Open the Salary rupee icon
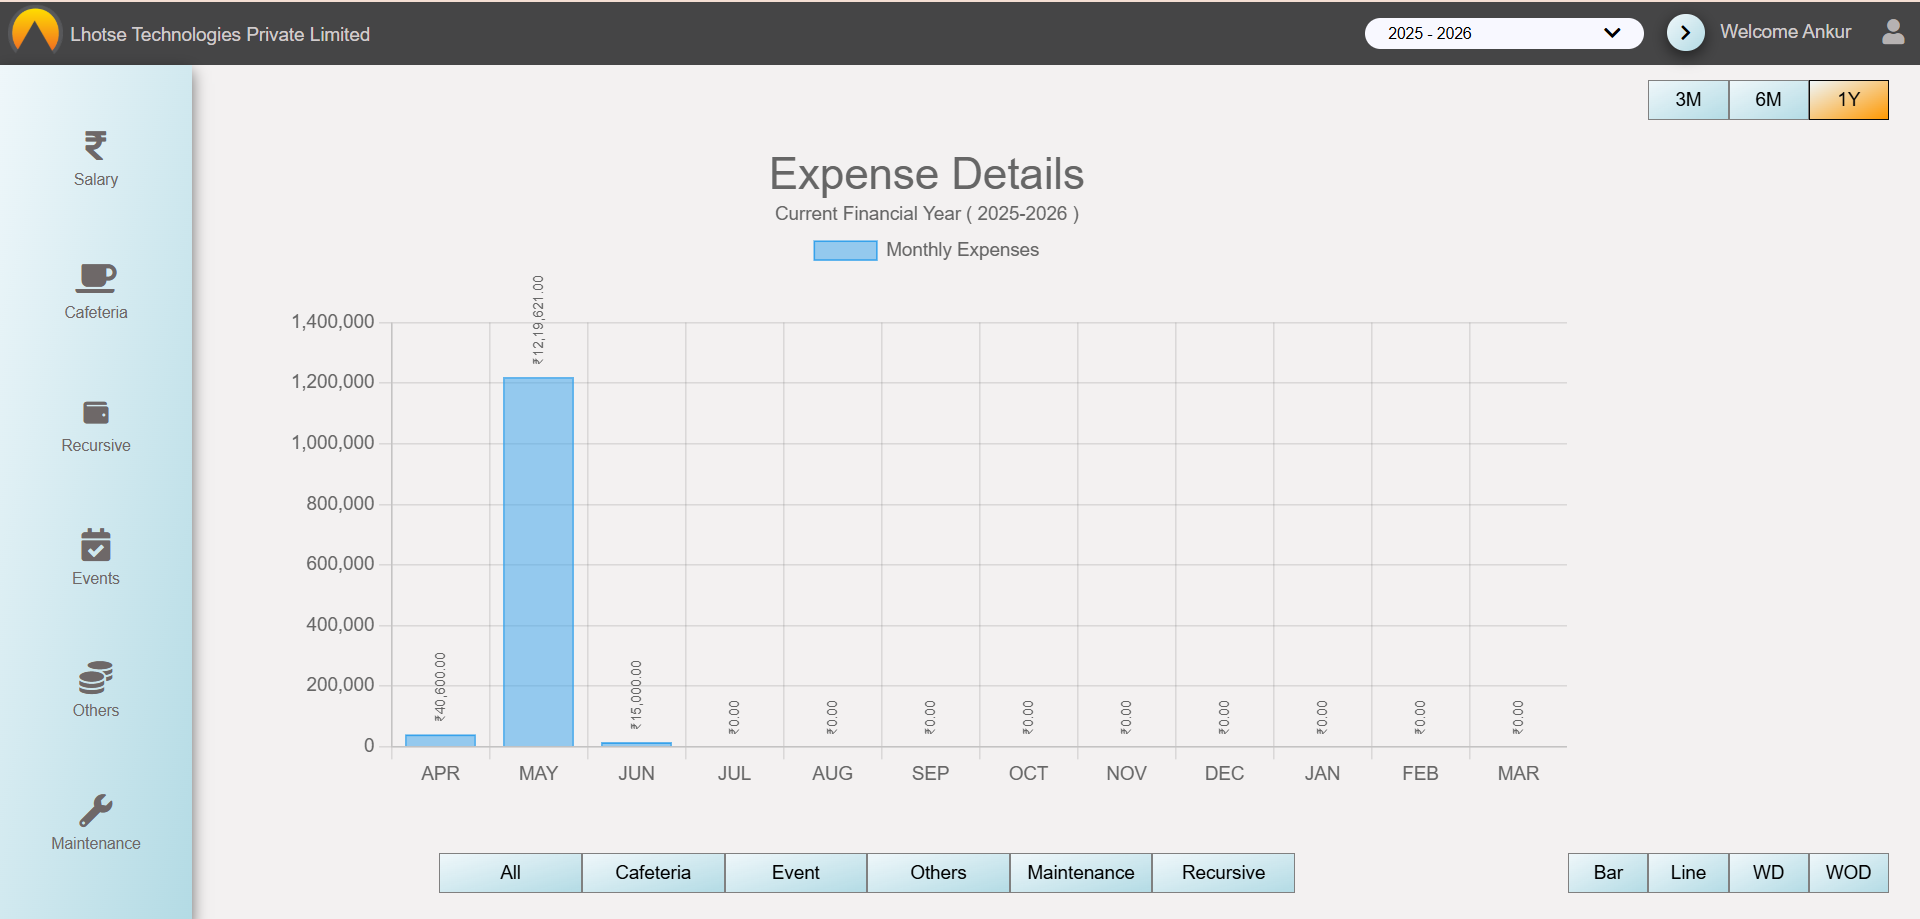 point(95,145)
